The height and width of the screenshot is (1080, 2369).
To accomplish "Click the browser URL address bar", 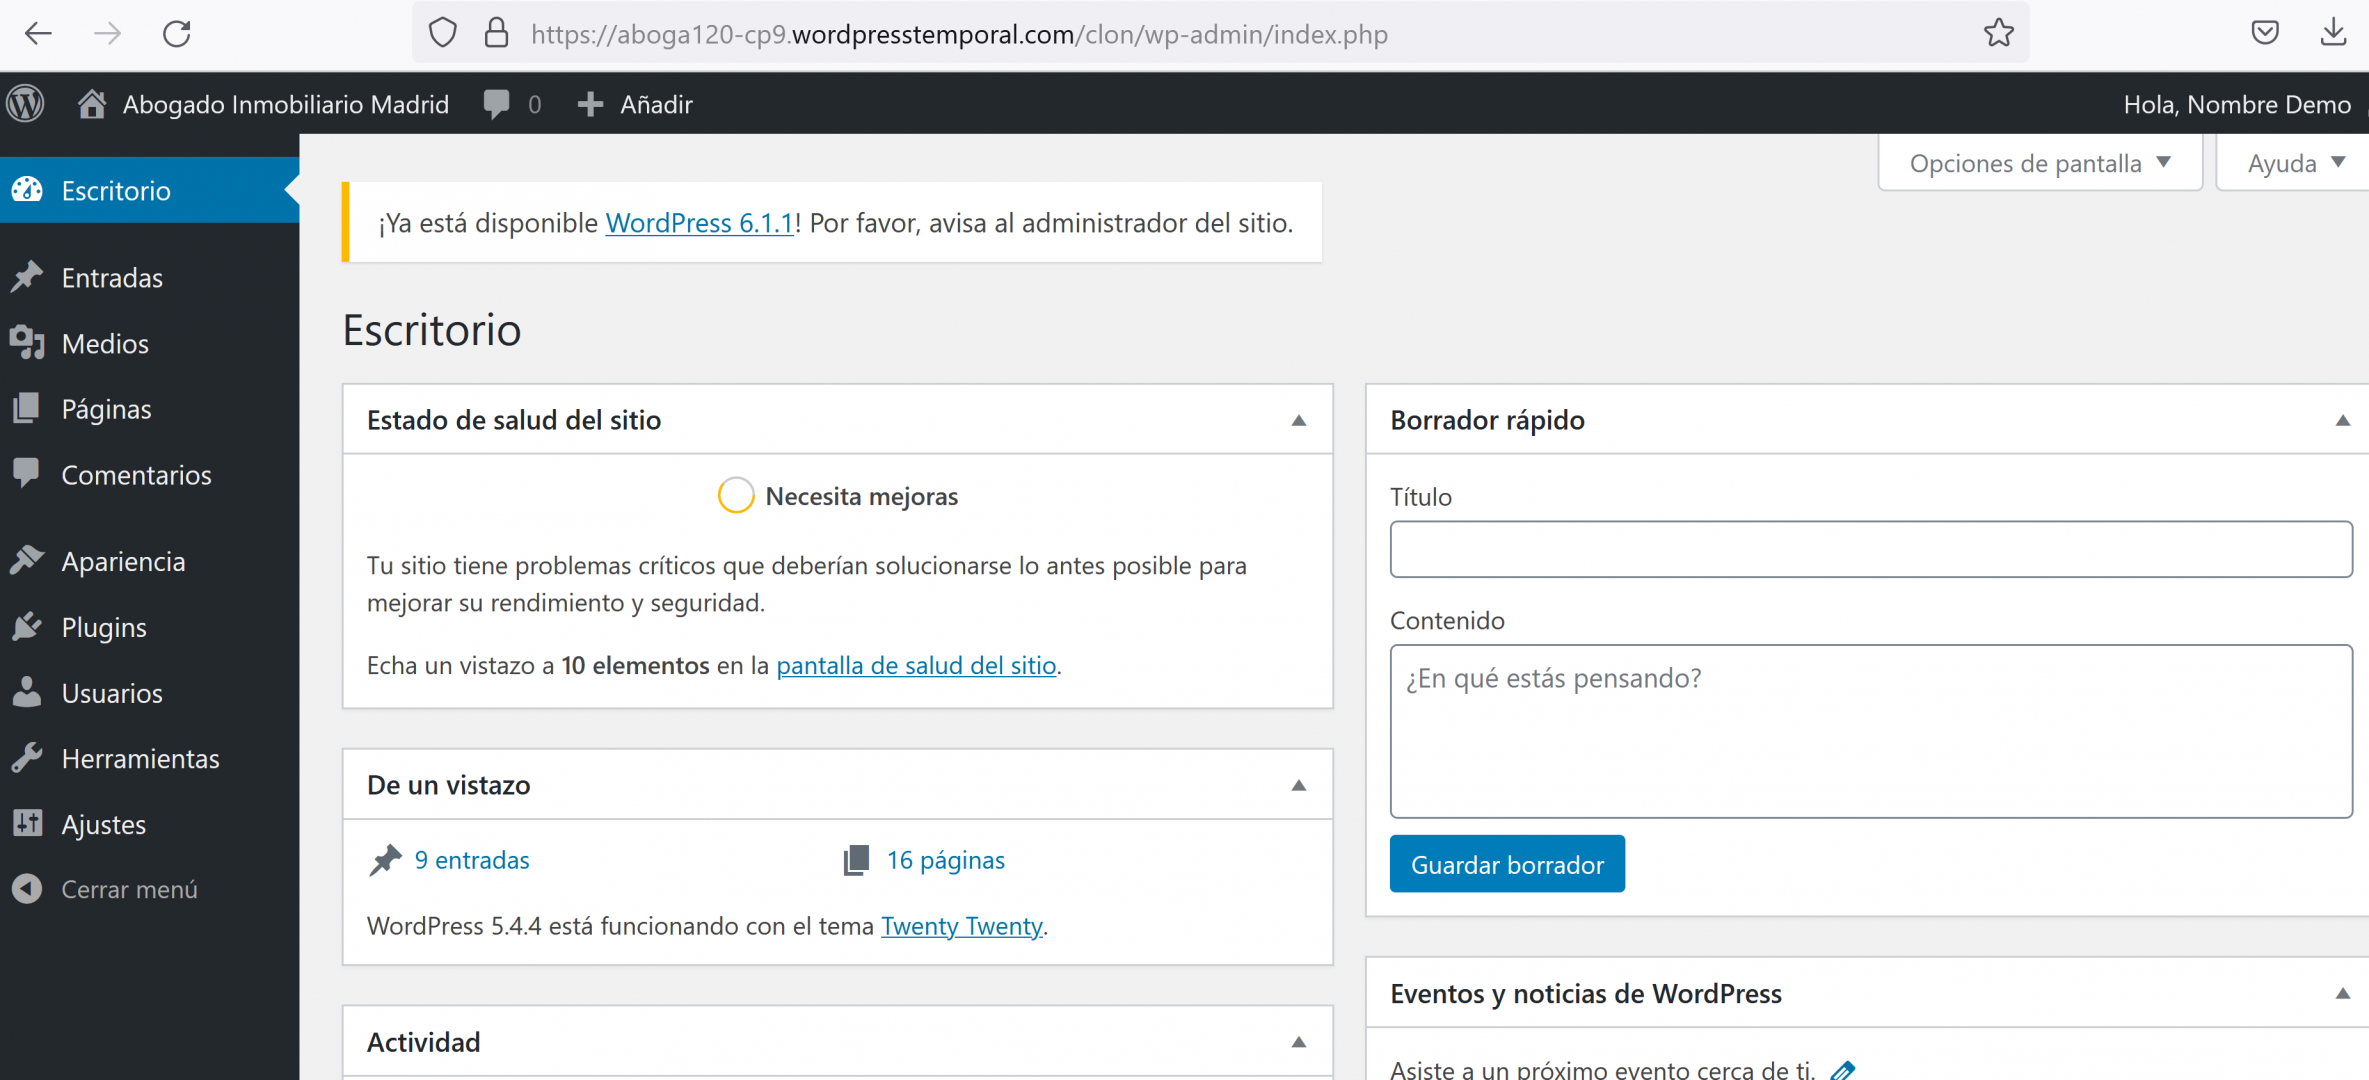I will point(1220,34).
